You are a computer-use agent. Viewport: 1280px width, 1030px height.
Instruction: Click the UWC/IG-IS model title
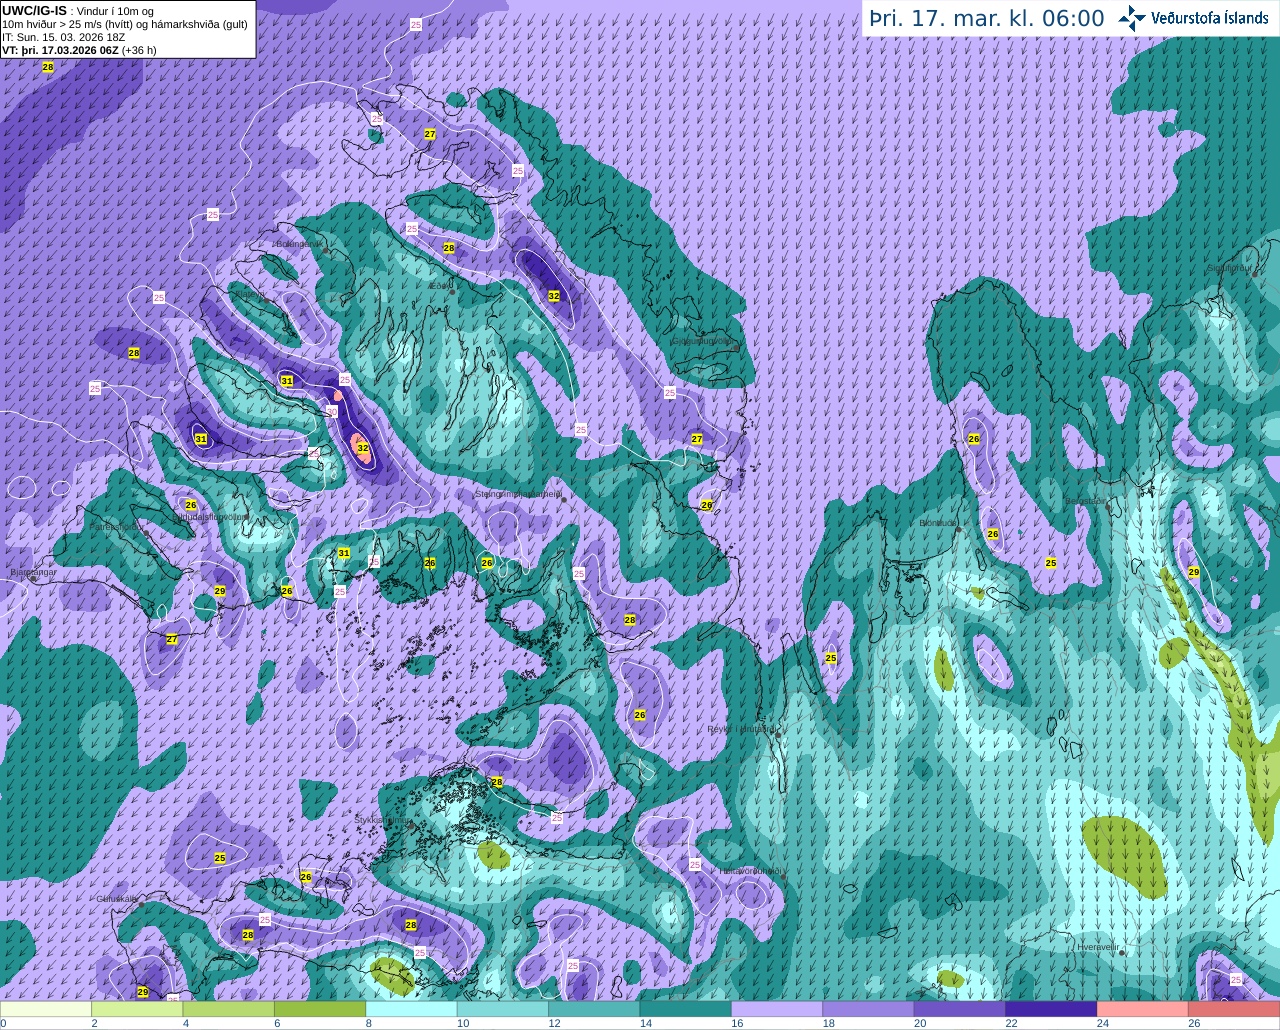point(34,10)
